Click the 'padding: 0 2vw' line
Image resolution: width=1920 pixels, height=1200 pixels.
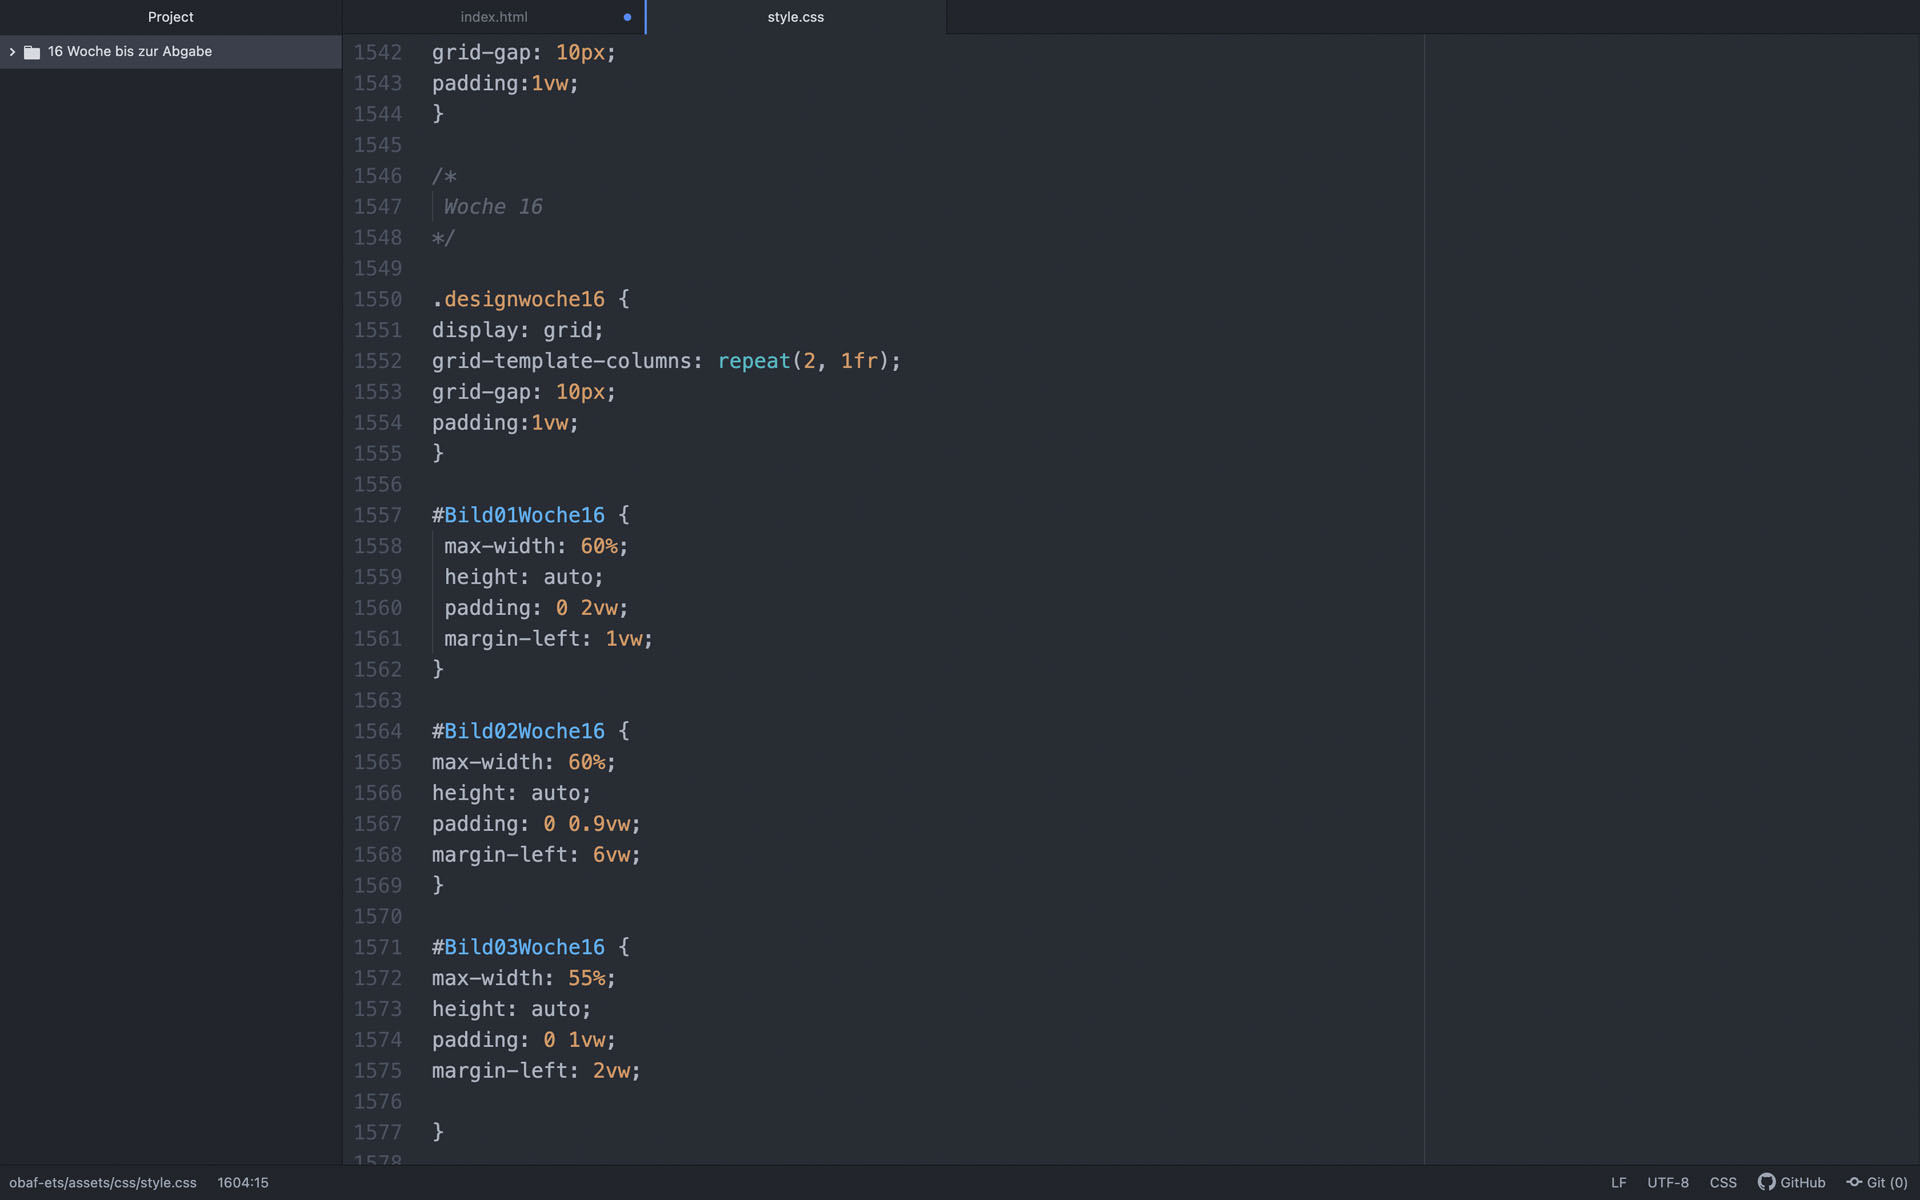536,608
